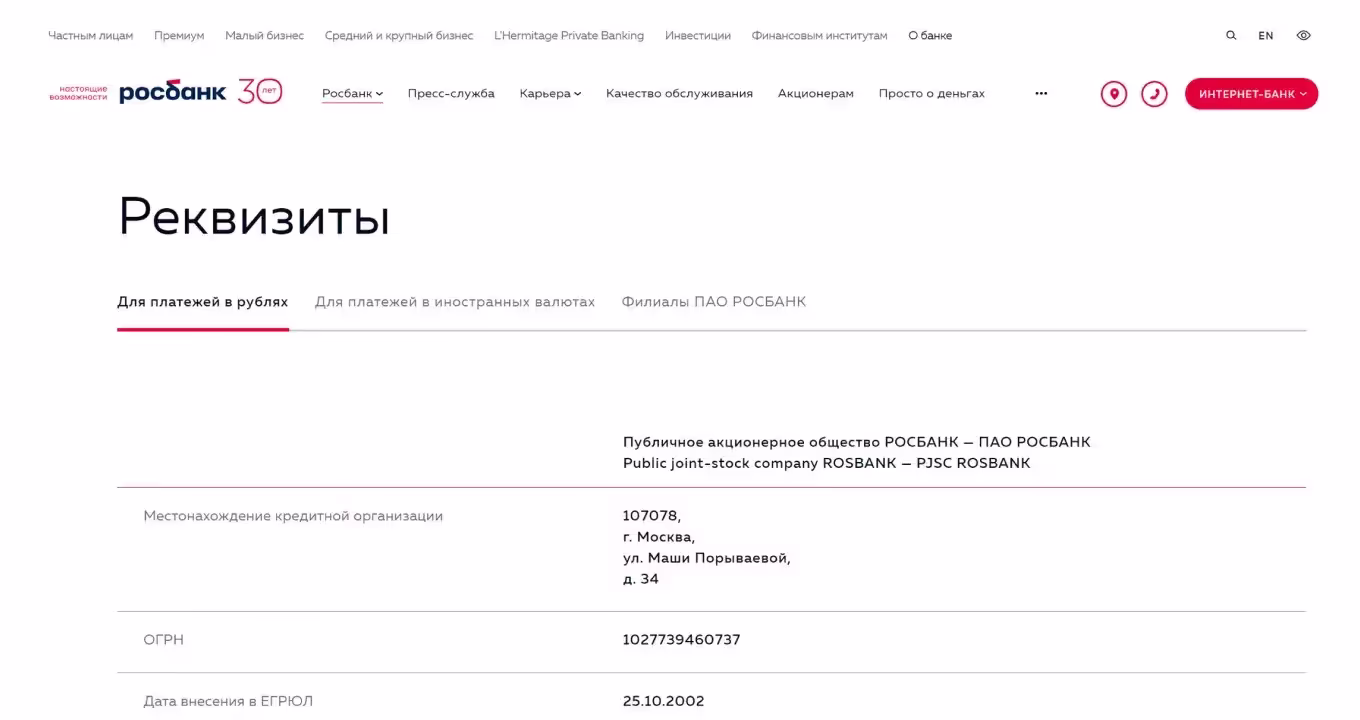Click the phone contact icon
The image size is (1360, 720).
tap(1154, 94)
